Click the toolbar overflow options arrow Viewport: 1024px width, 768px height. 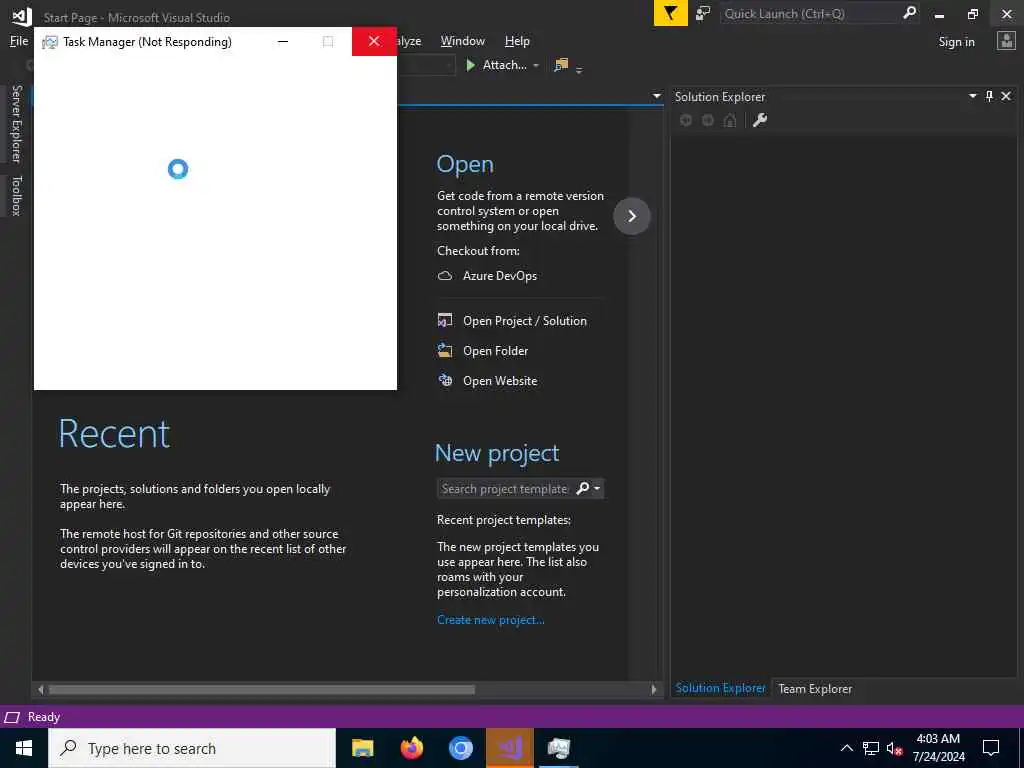click(x=579, y=69)
